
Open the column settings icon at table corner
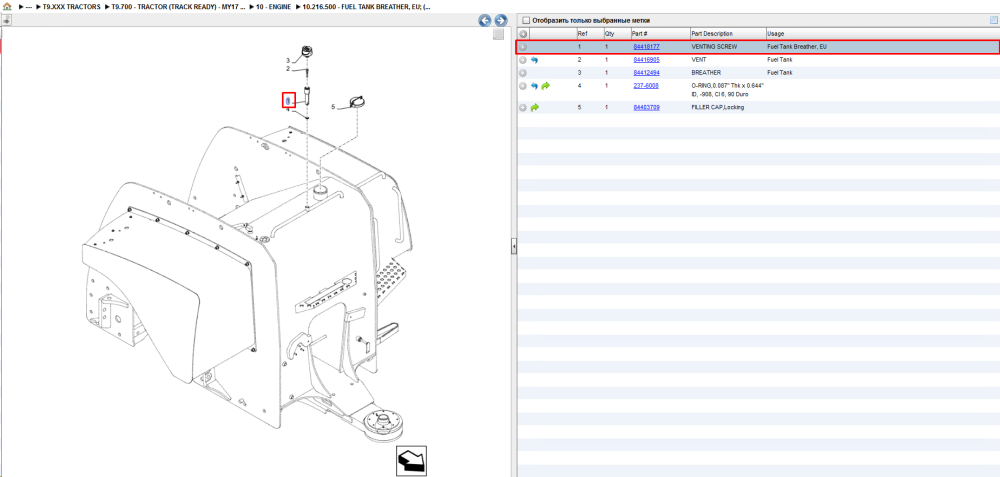click(x=993, y=20)
